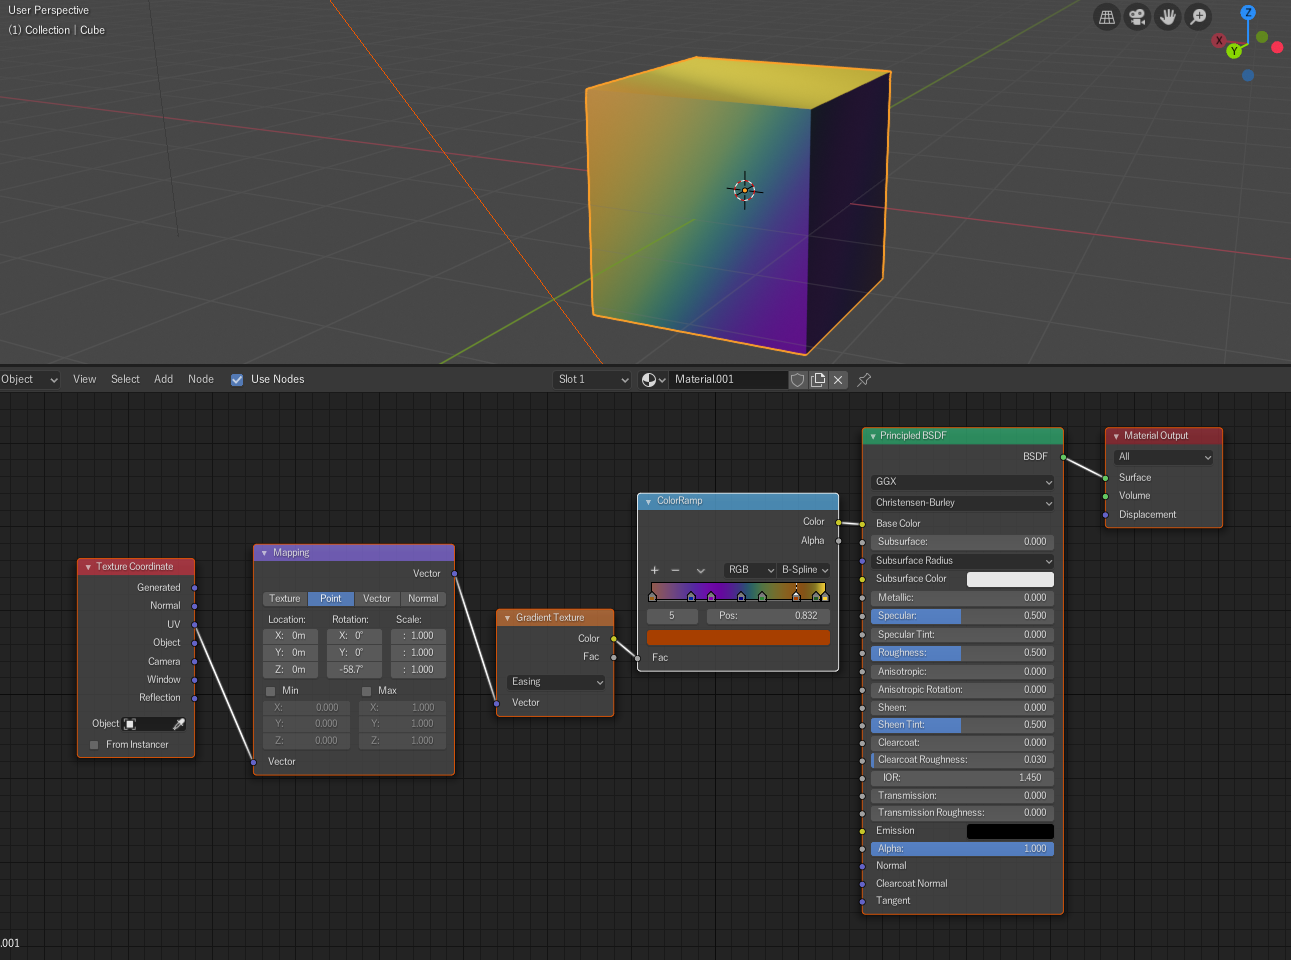Viewport: 1291px width, 960px height.
Task: Select the Vector mapping type
Action: point(377,599)
